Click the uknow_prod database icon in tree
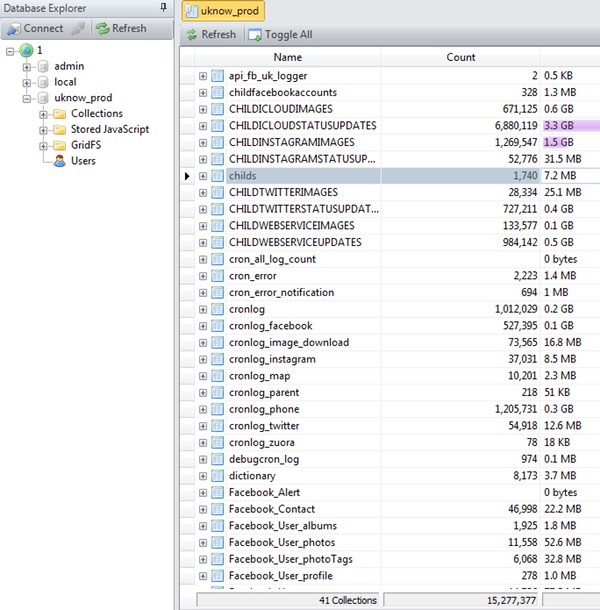The height and width of the screenshot is (610, 600). point(43,98)
